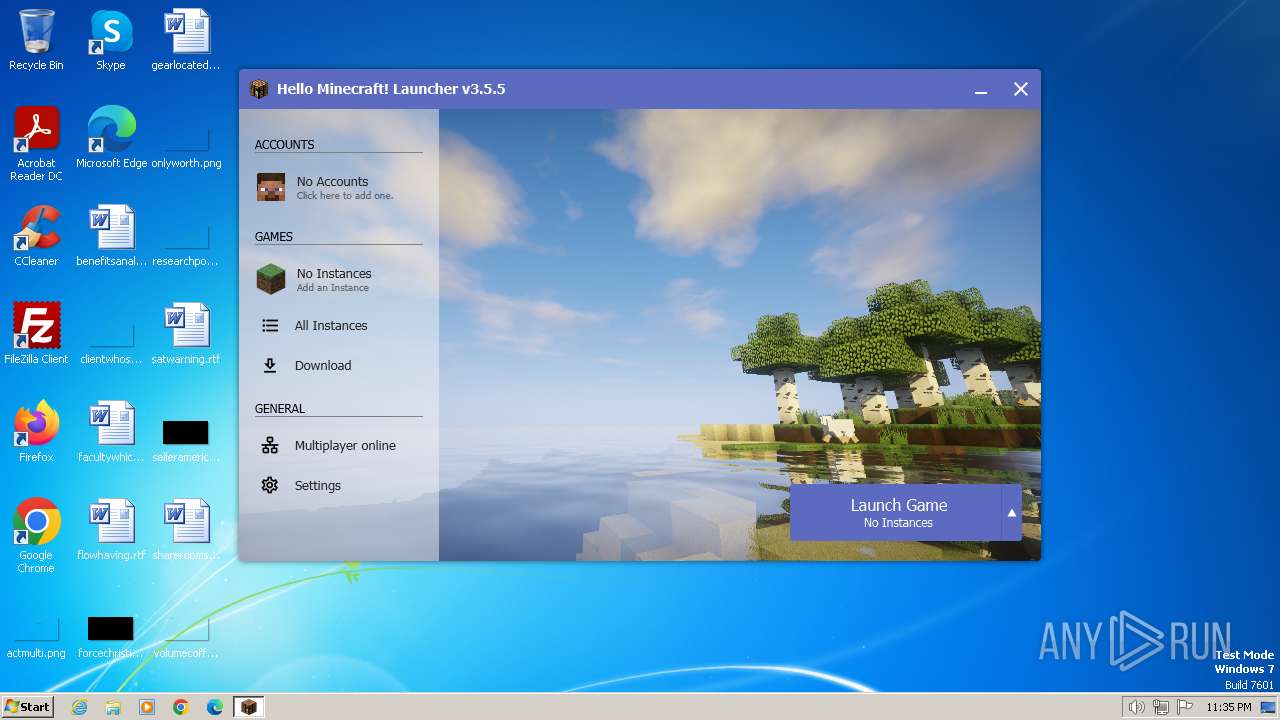Select the flowhaving.rtf document on the desktop
This screenshot has width=1280, height=720.
[x=111, y=530]
